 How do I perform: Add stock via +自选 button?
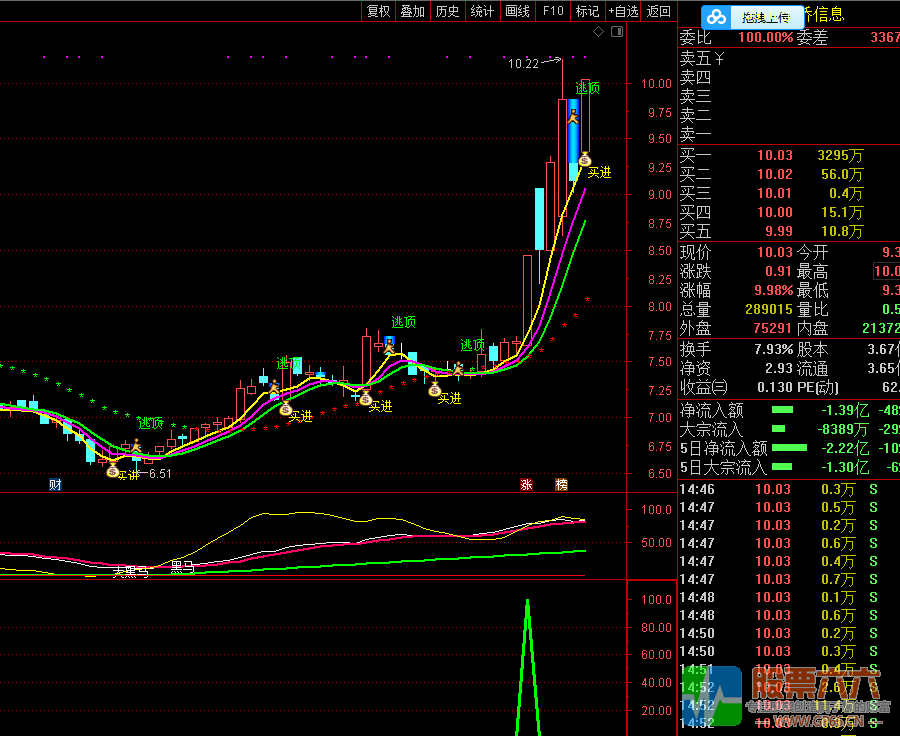tap(623, 11)
